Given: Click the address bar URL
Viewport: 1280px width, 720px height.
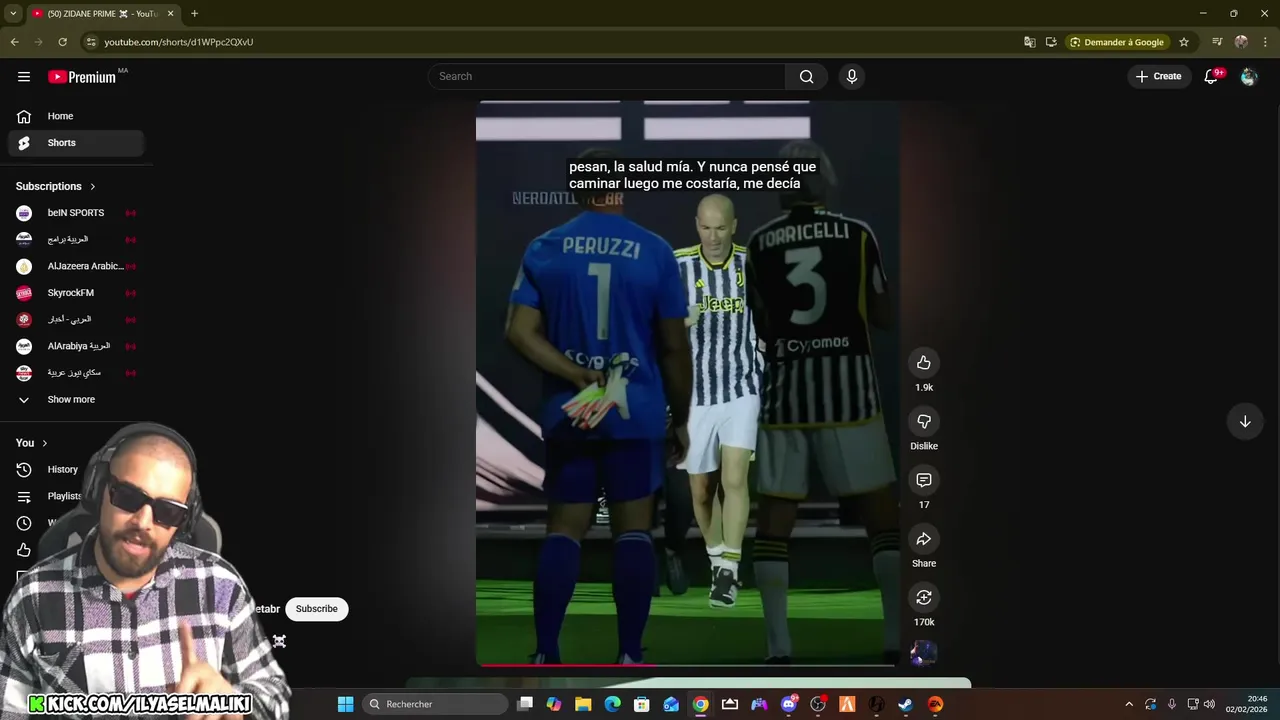Looking at the screenshot, I should click(179, 42).
